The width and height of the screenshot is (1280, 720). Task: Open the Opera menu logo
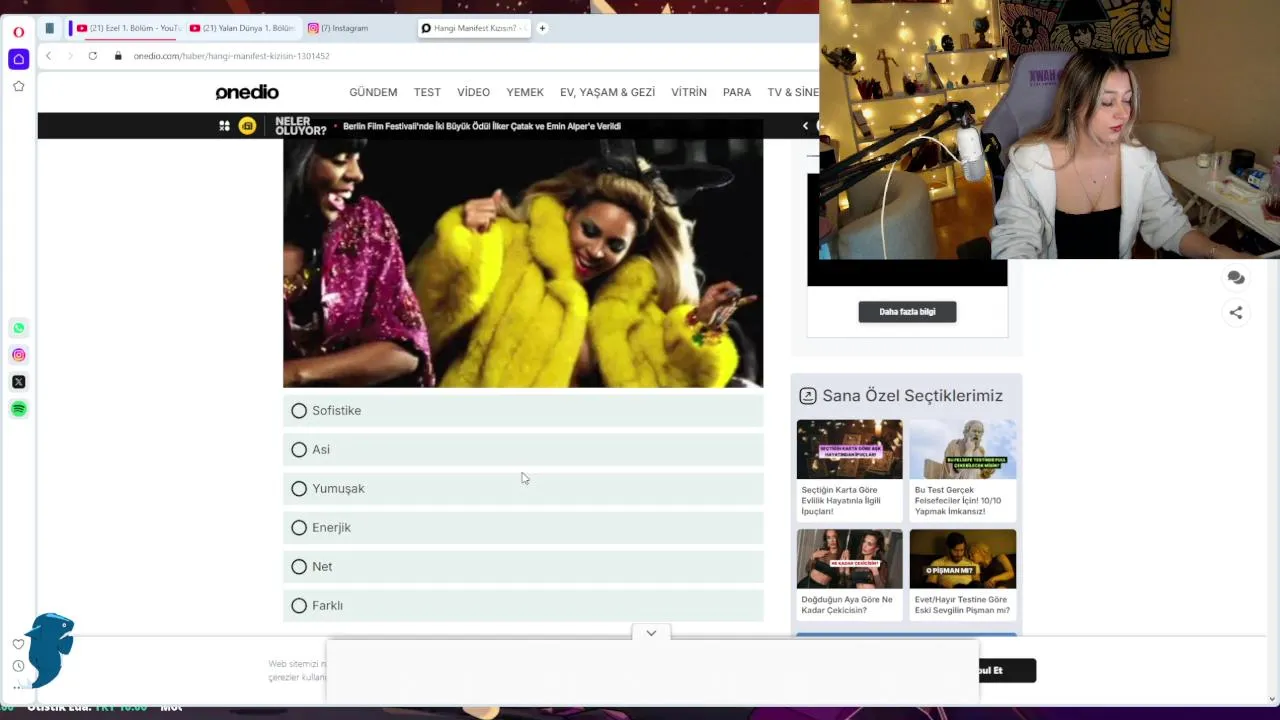click(x=18, y=32)
